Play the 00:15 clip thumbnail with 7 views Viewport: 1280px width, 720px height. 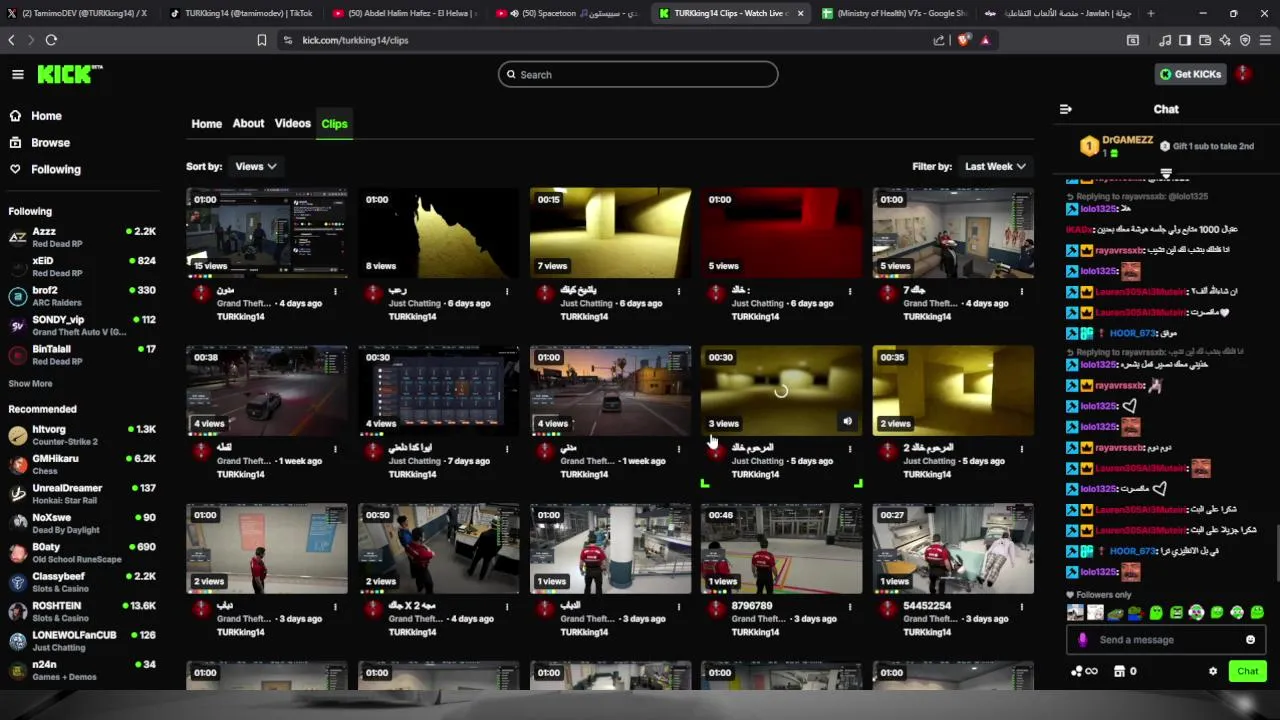tap(610, 232)
